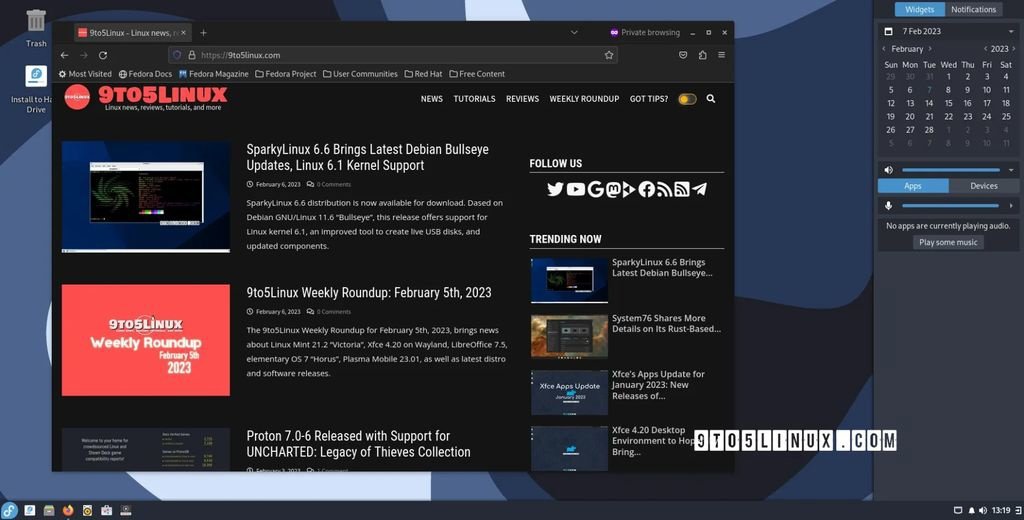Click the Save to Pocket icon
This screenshot has height=520, width=1024.
tap(683, 55)
